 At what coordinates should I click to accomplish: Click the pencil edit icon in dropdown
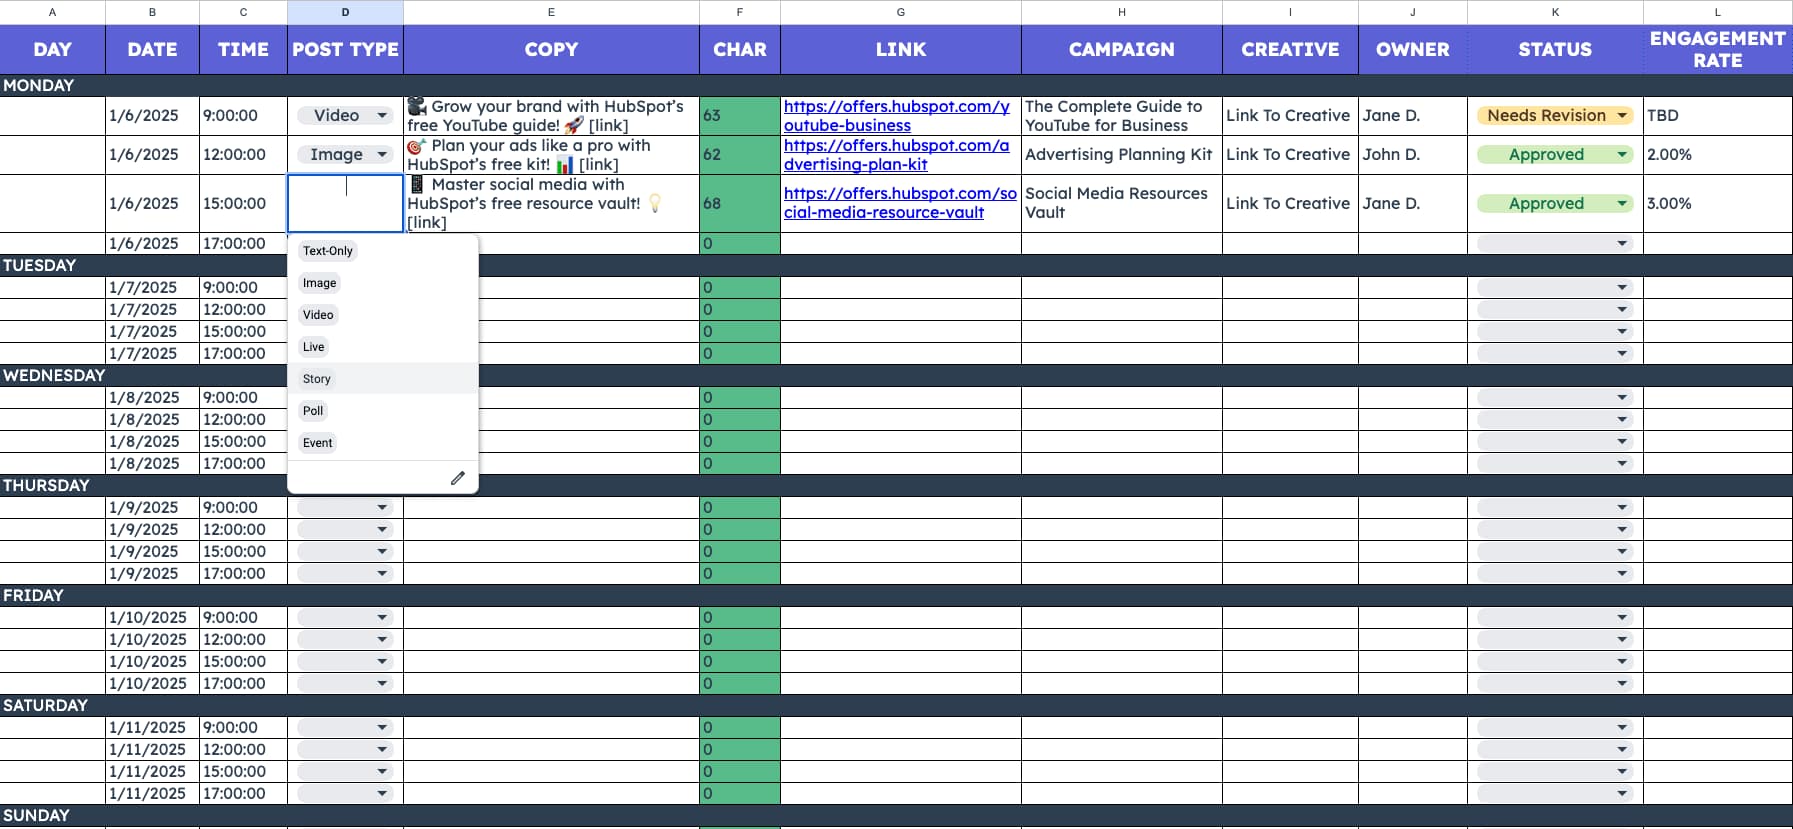pos(457,478)
